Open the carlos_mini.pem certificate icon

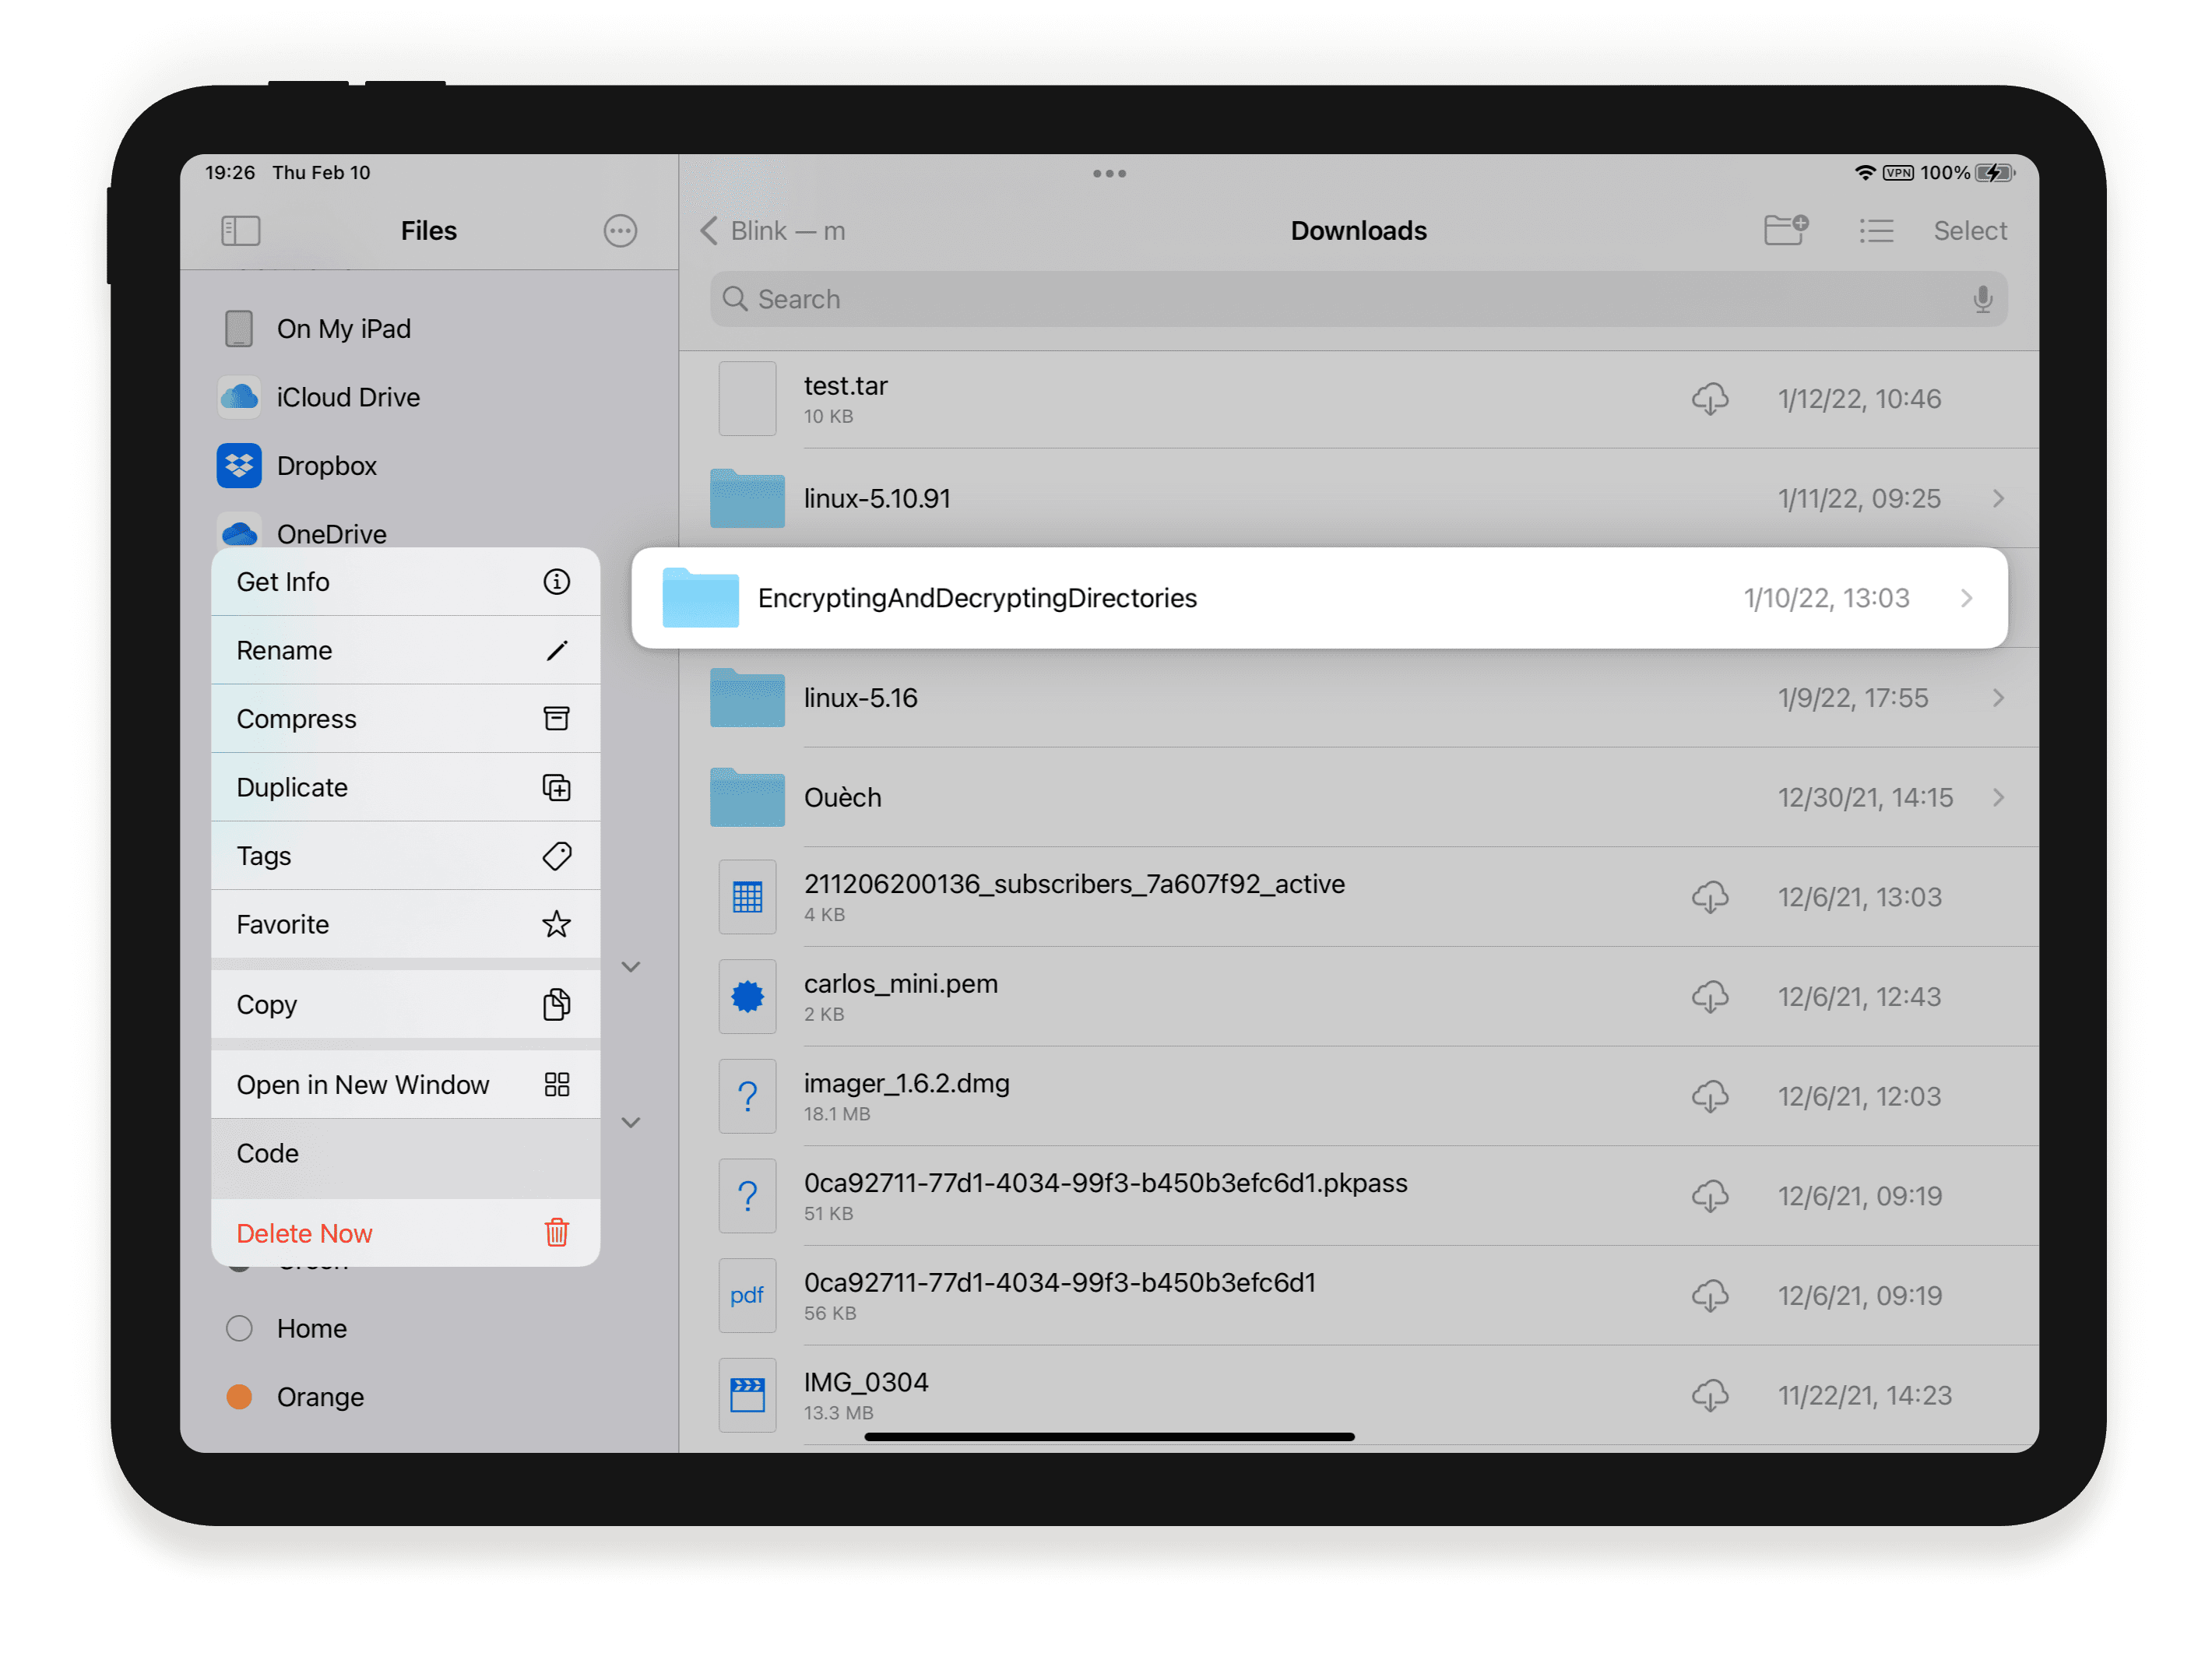[x=747, y=997]
